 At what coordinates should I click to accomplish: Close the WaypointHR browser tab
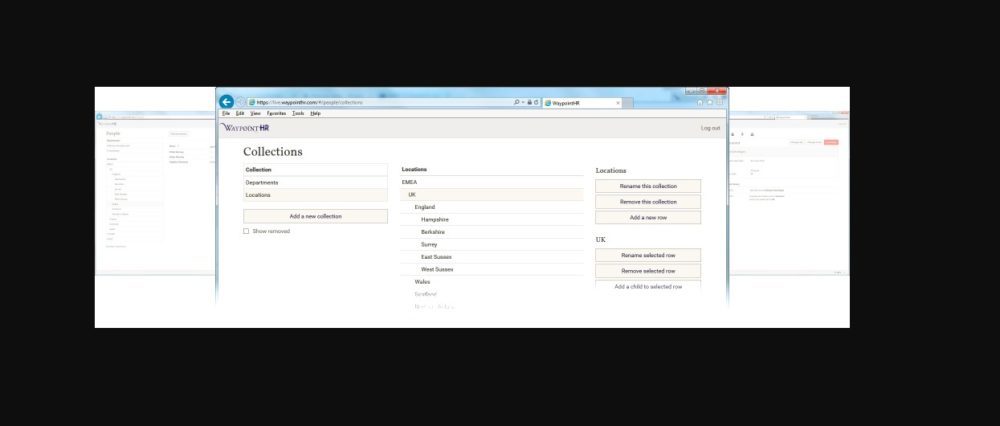[x=618, y=102]
